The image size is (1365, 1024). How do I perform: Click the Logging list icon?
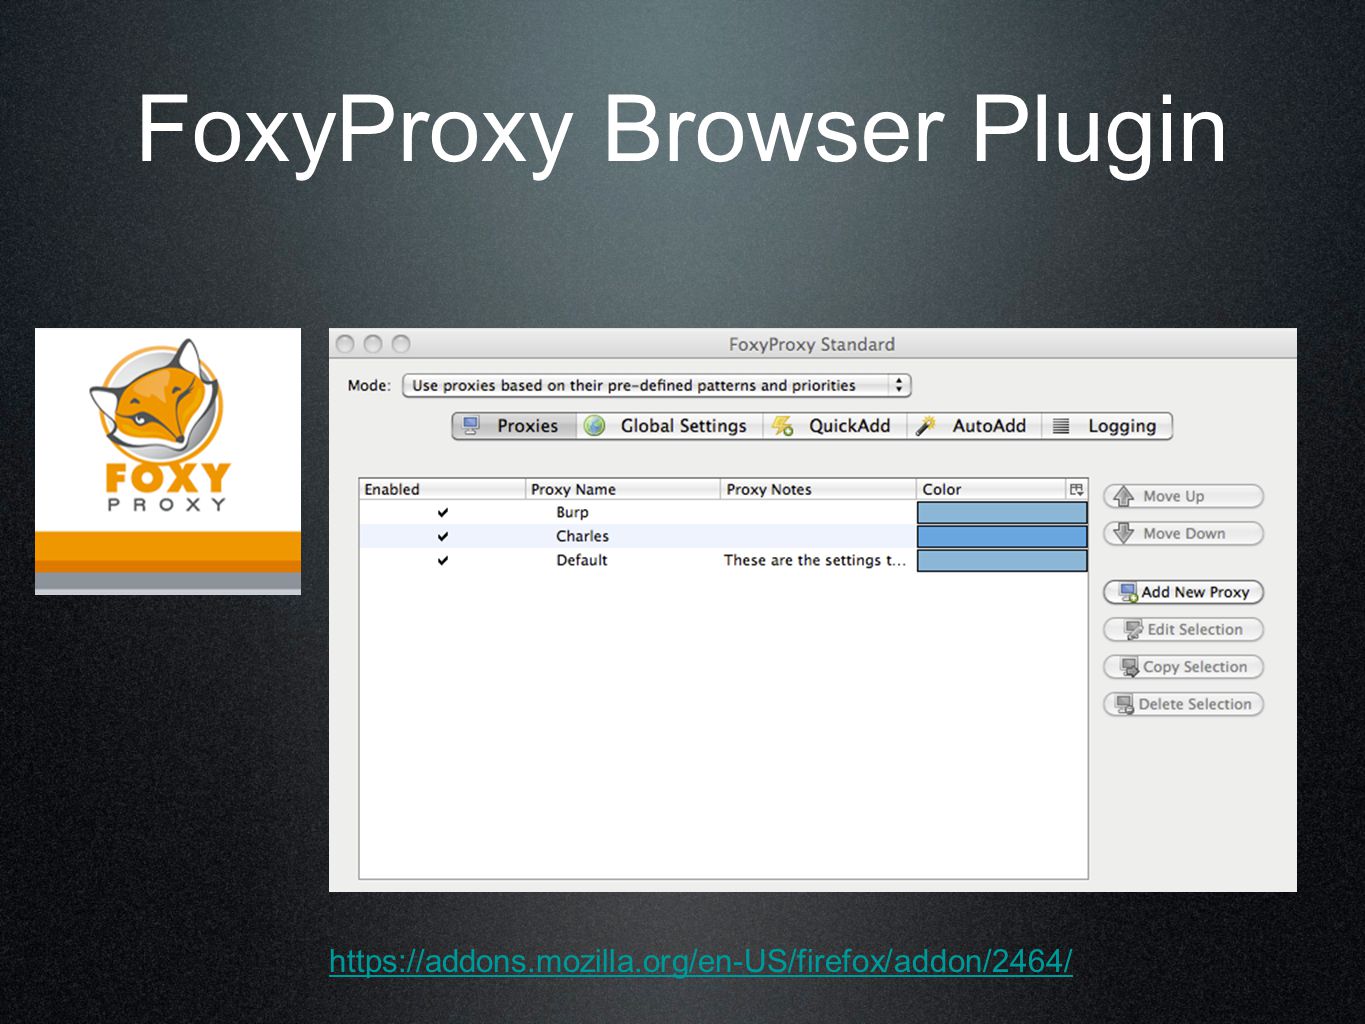(1061, 426)
